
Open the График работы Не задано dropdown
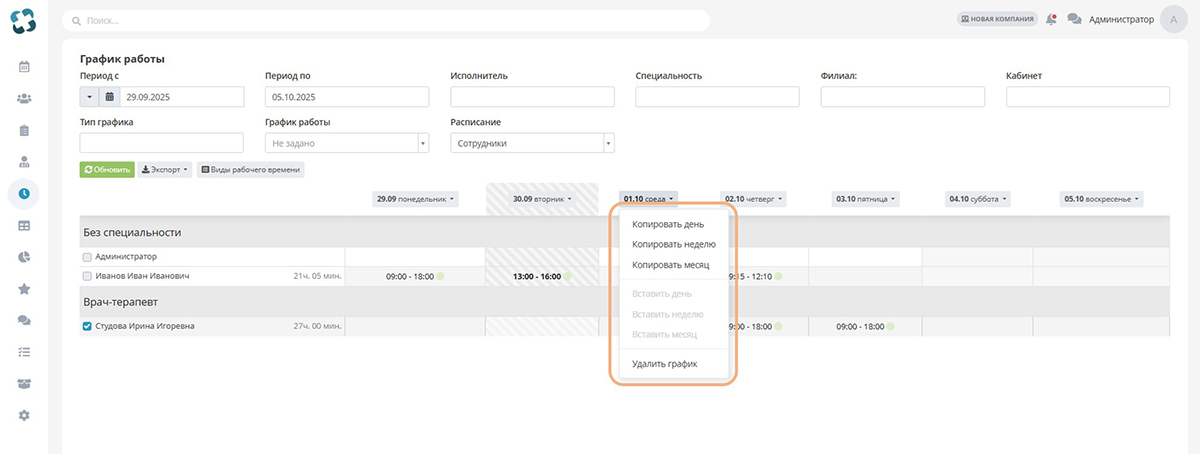tap(347, 143)
